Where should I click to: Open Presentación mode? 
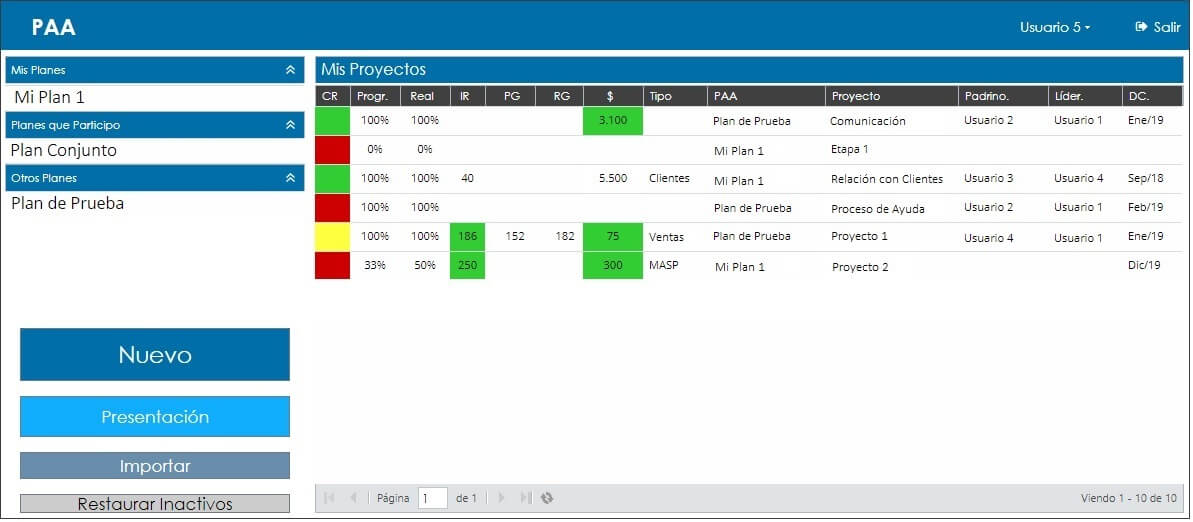tap(154, 416)
